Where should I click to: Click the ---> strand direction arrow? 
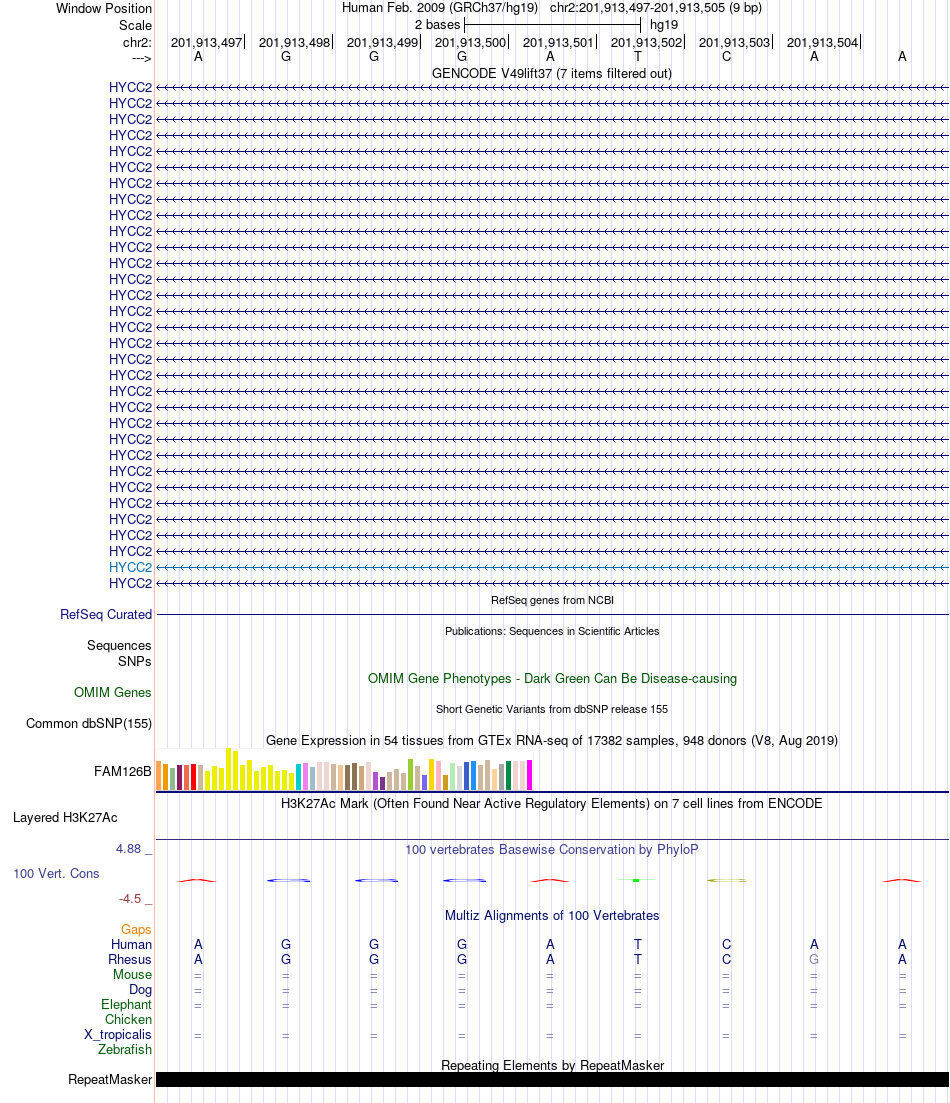[x=141, y=58]
